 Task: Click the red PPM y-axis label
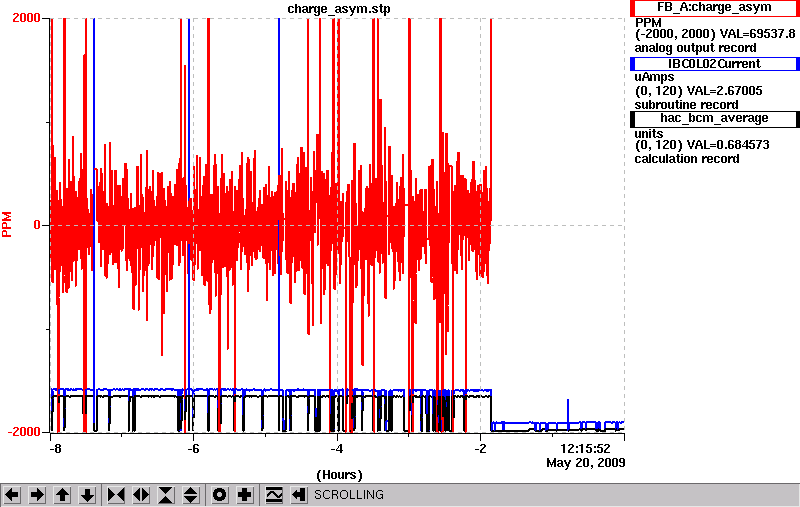(7, 224)
